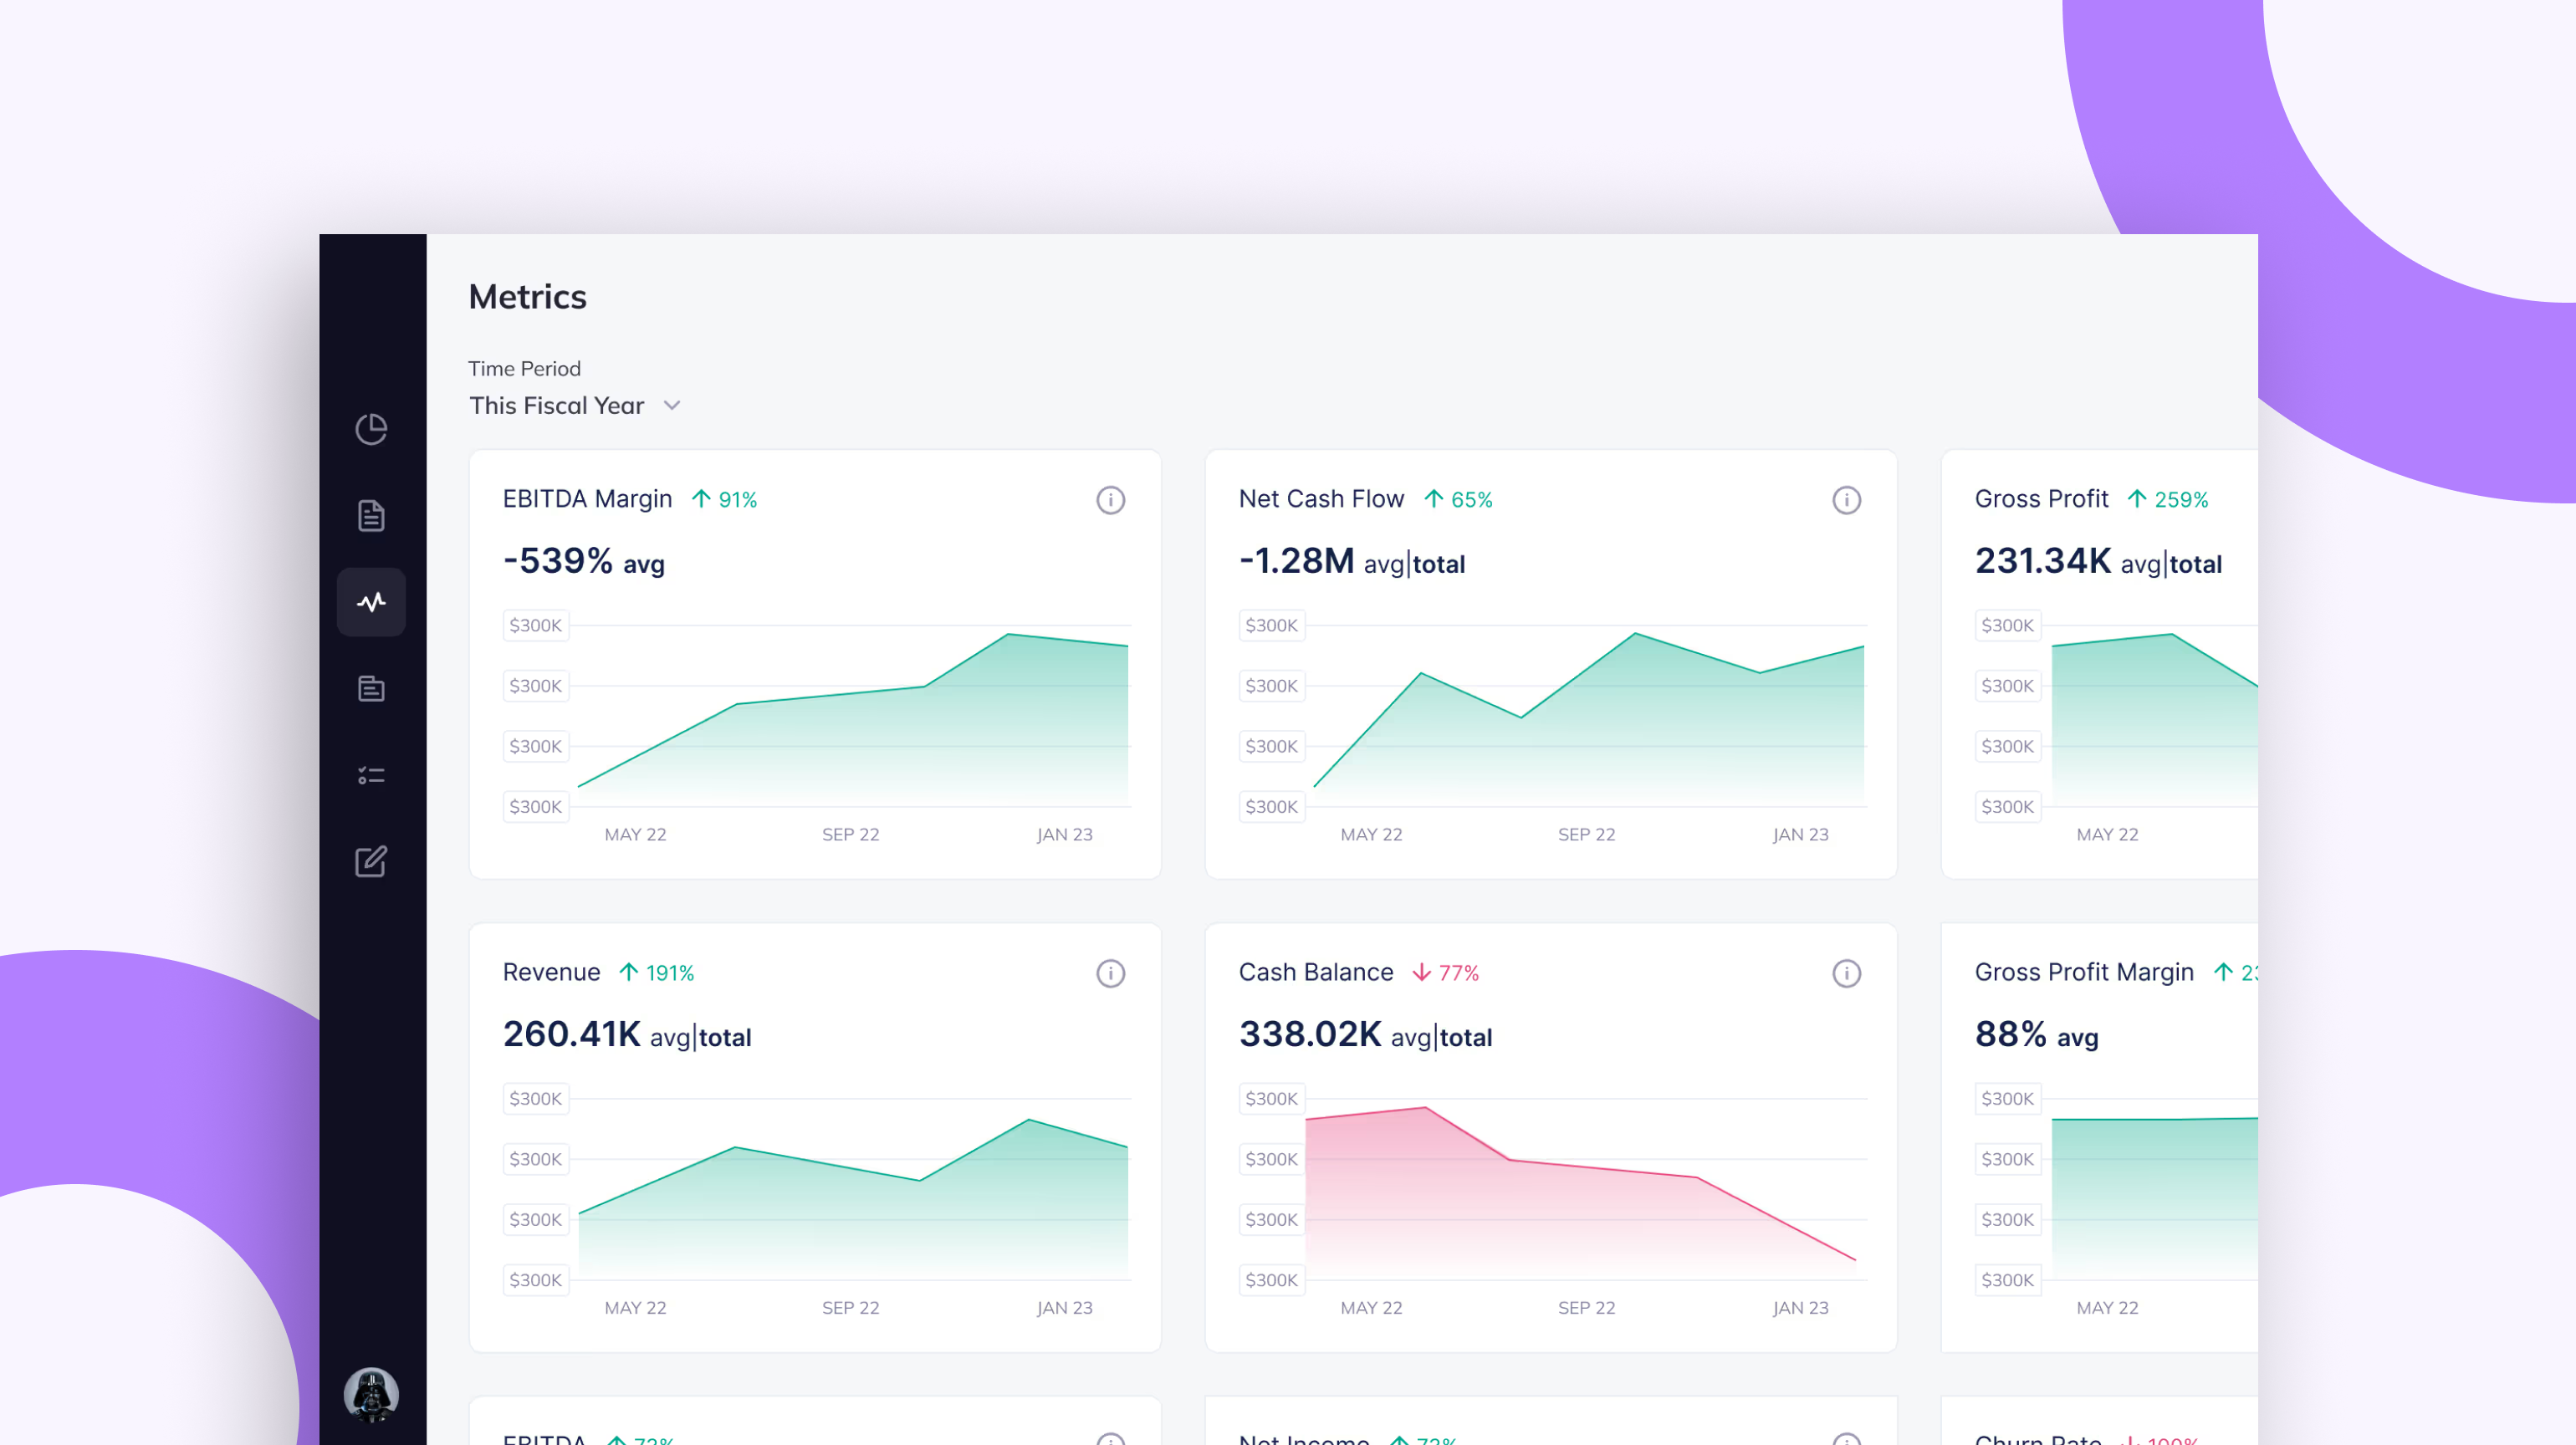Open the checklist tasks sidebar icon

[371, 775]
